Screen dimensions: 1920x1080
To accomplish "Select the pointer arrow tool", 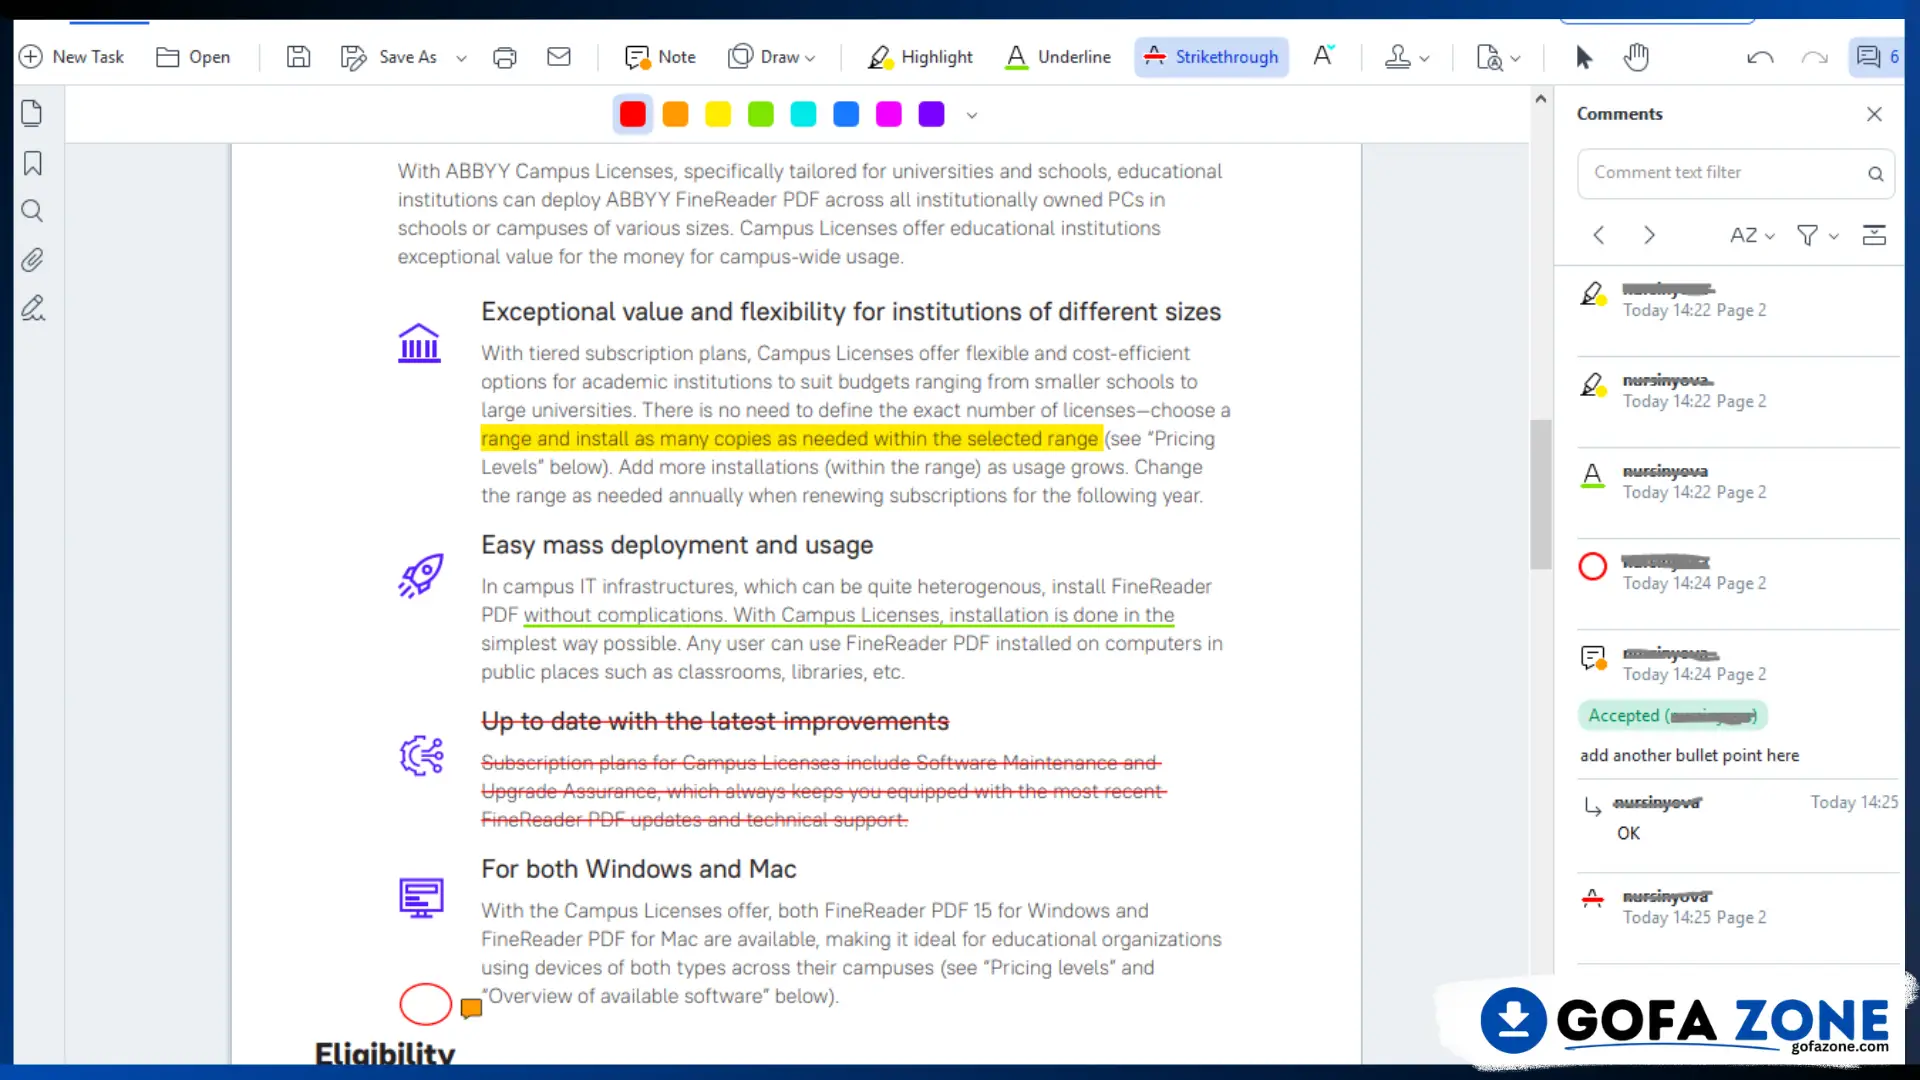I will pos(1583,57).
